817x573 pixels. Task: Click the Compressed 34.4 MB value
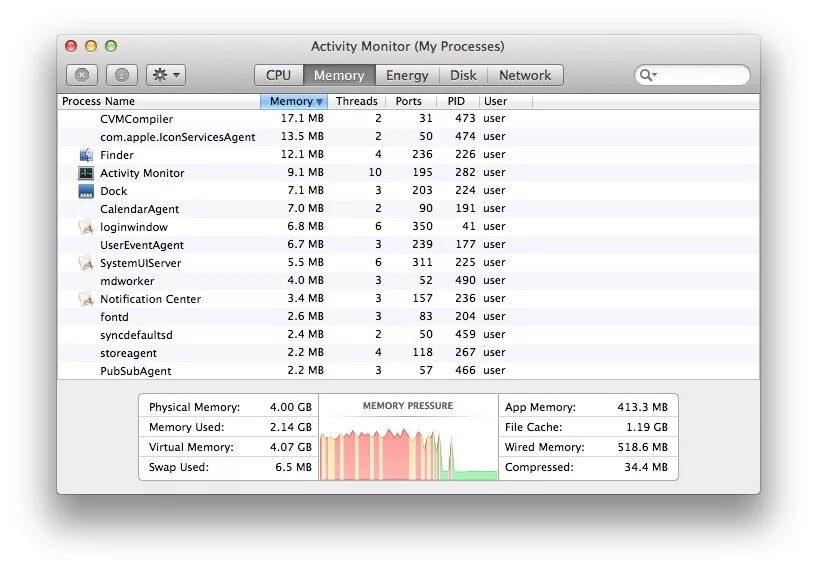[646, 467]
